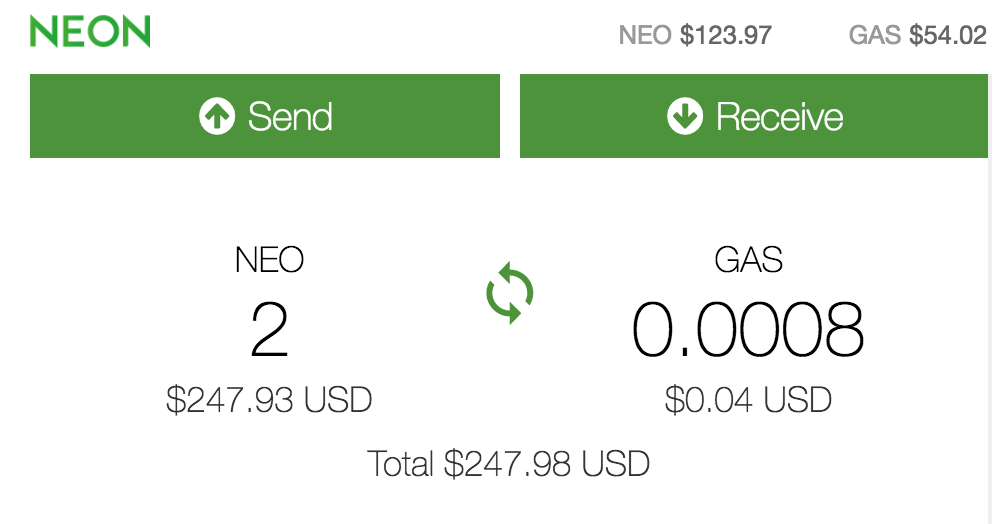Screen dimensions: 1008x524
Task: Click the USD text under GAS balance
Action: pyautogui.click(x=797, y=400)
